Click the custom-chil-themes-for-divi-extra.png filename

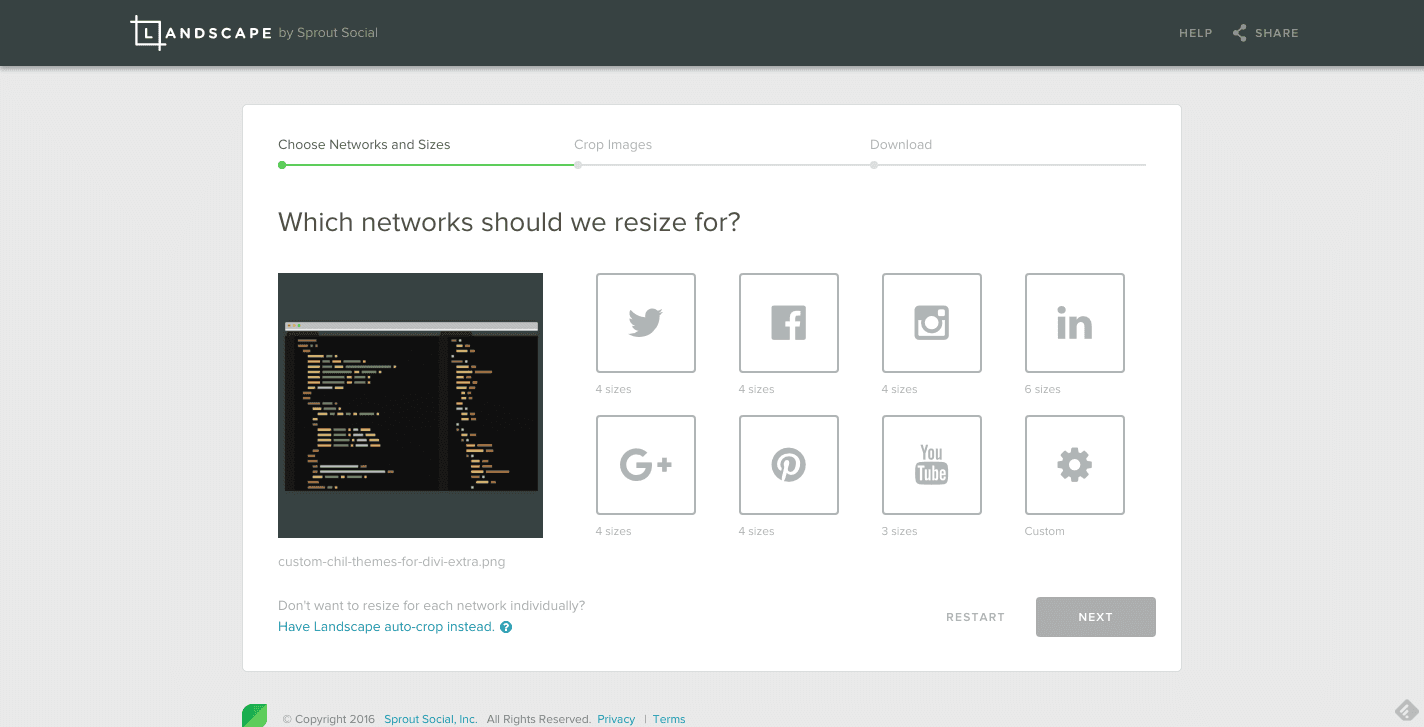click(392, 562)
